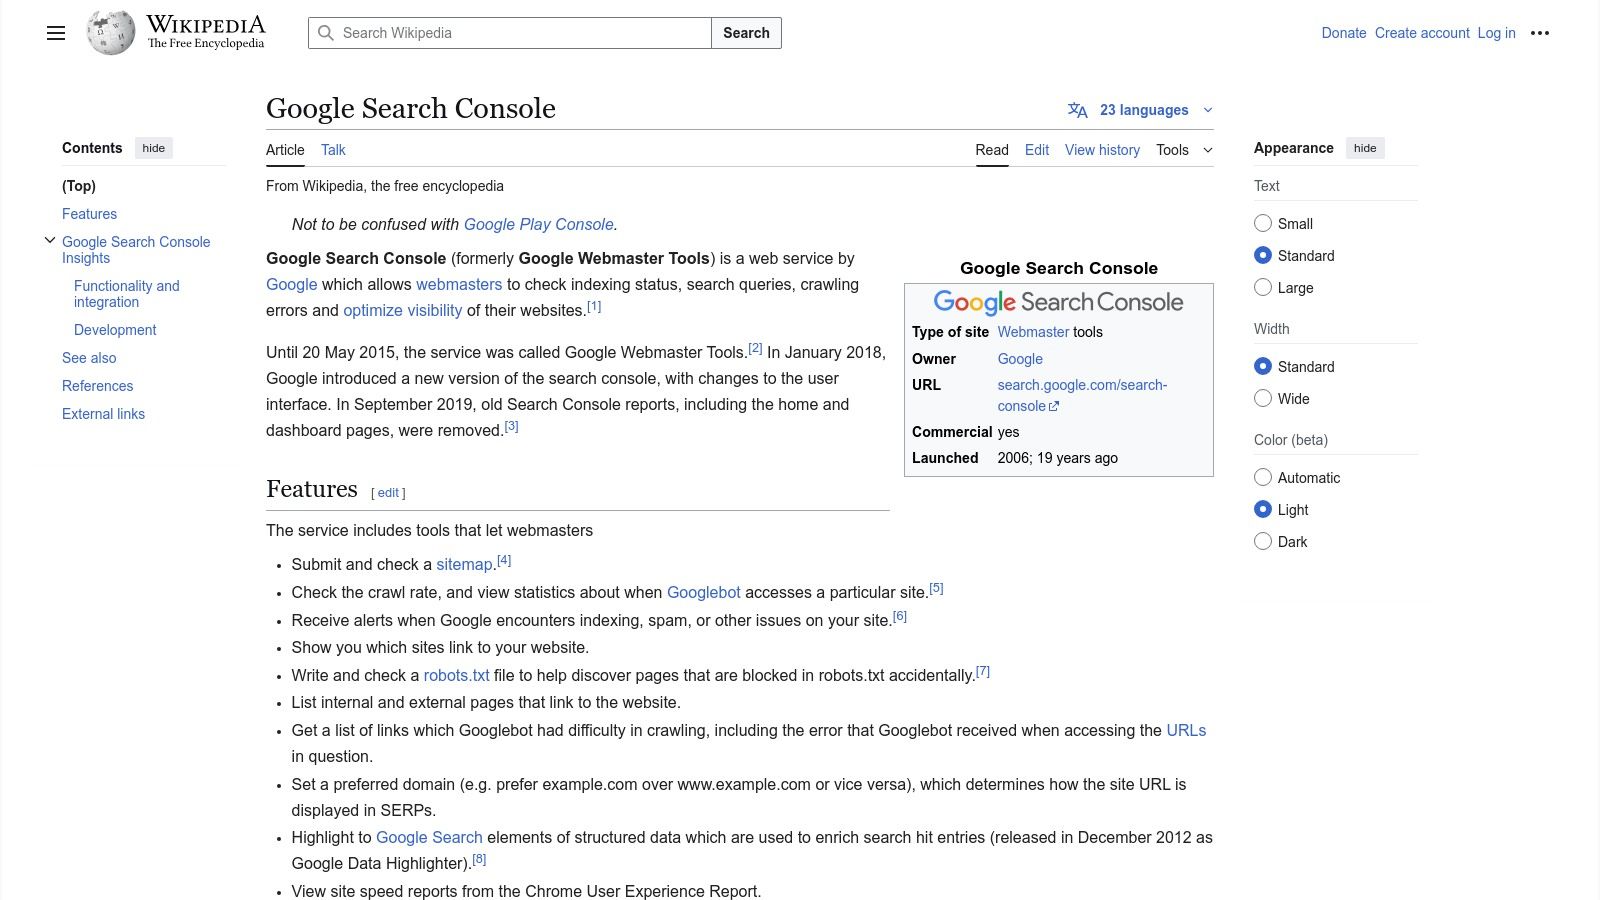Click the edit link beside Features heading

pos(388,493)
